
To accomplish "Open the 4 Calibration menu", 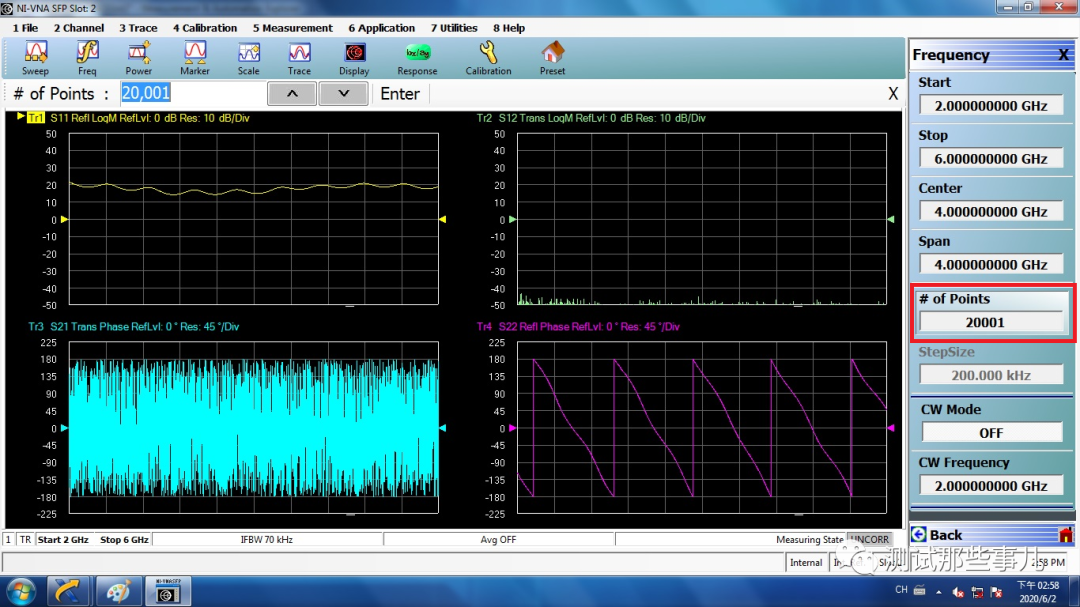I will (x=205, y=28).
